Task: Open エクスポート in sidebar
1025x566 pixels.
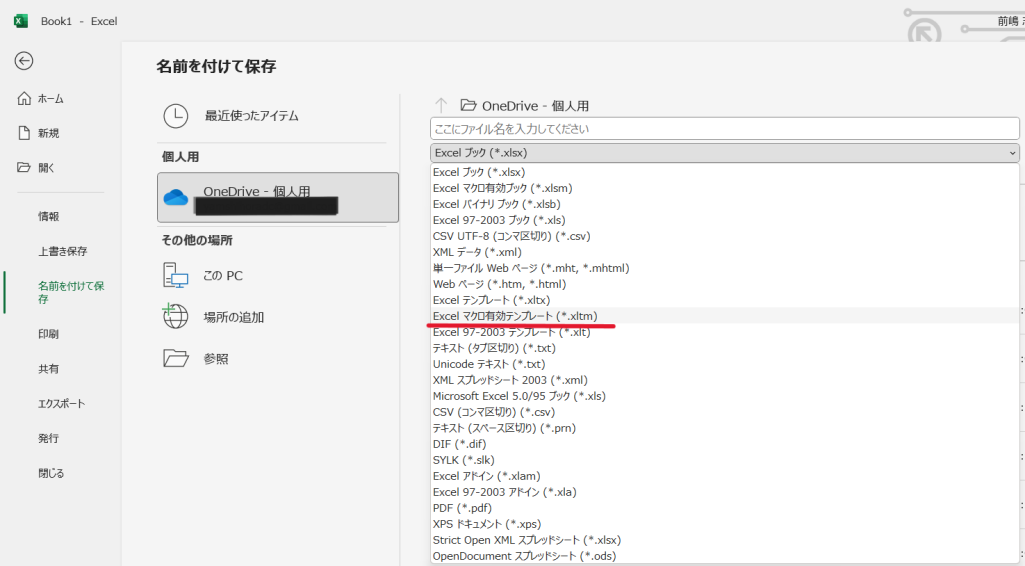Action: coord(61,403)
